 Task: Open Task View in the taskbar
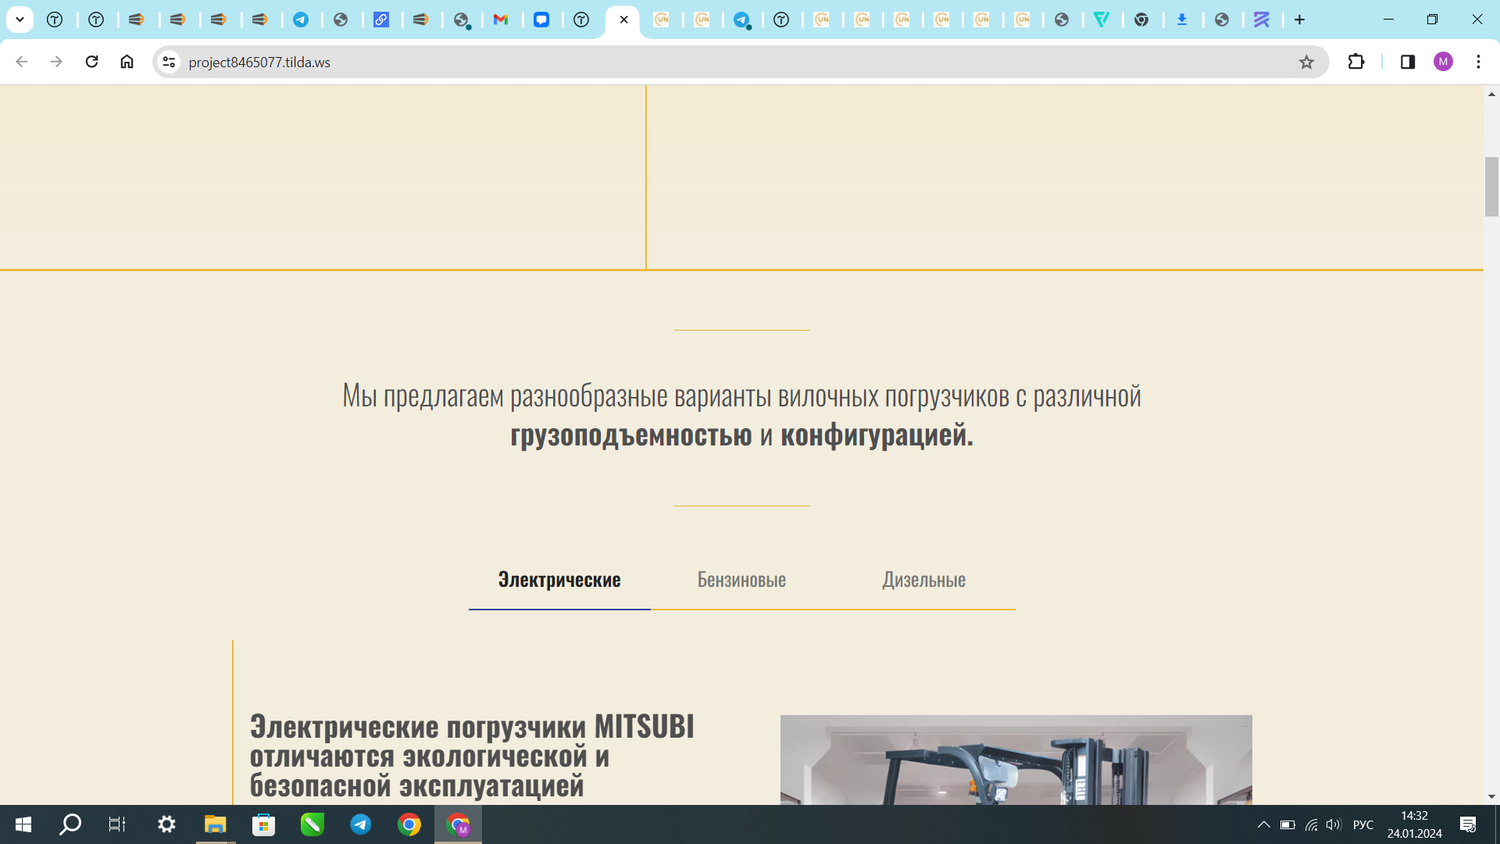pos(117,825)
